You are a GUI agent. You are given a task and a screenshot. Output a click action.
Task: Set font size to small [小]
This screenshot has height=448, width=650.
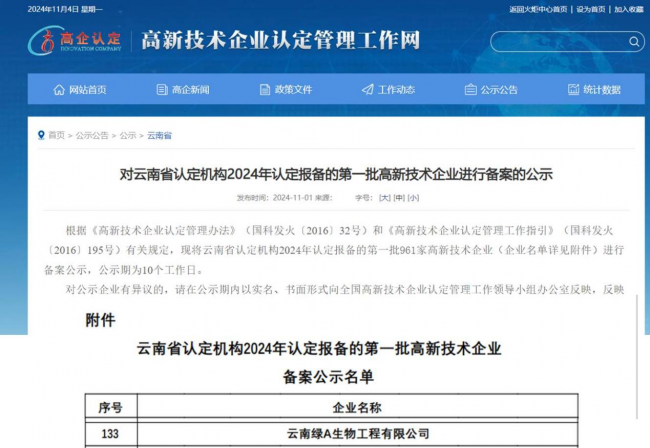pos(413,198)
